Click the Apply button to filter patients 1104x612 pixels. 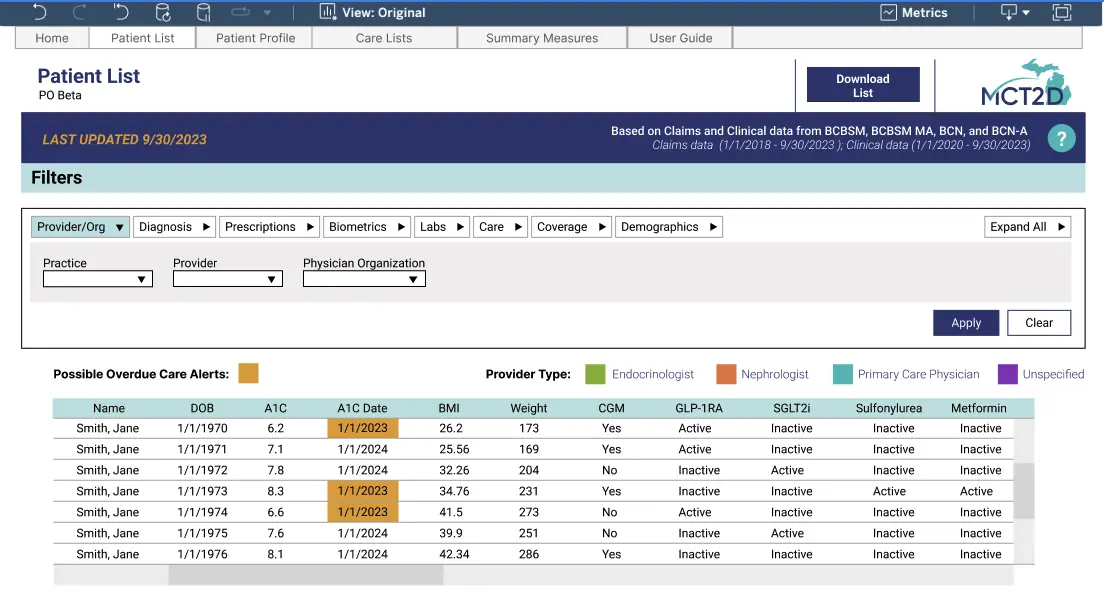965,322
